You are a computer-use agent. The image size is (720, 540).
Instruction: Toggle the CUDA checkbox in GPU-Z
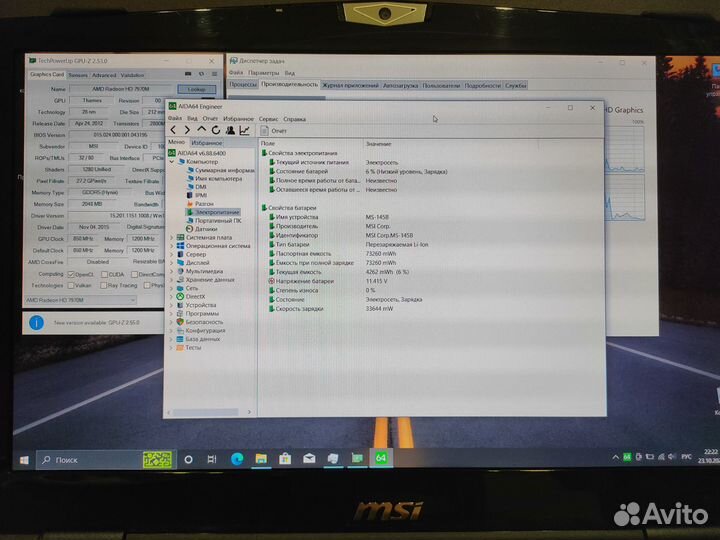tap(104, 274)
